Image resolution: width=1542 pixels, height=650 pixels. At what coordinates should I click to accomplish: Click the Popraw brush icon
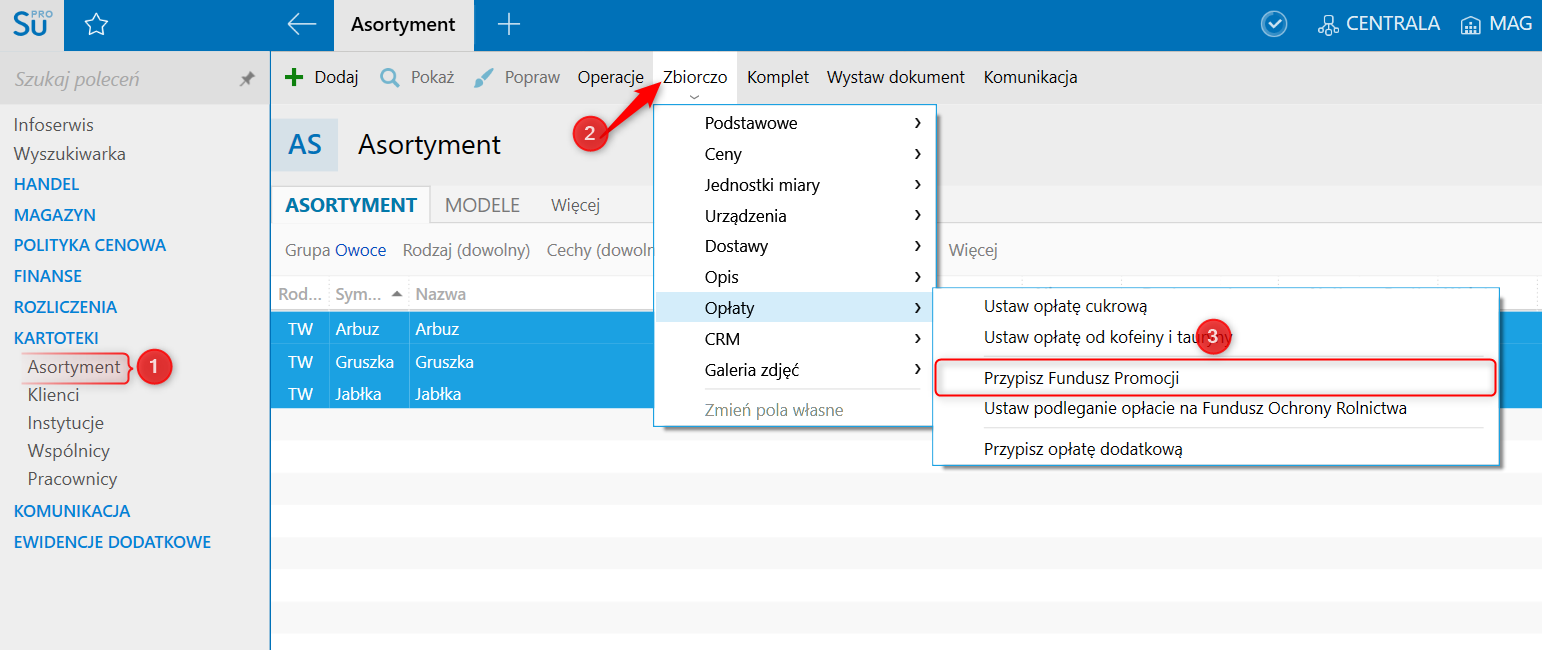[484, 77]
